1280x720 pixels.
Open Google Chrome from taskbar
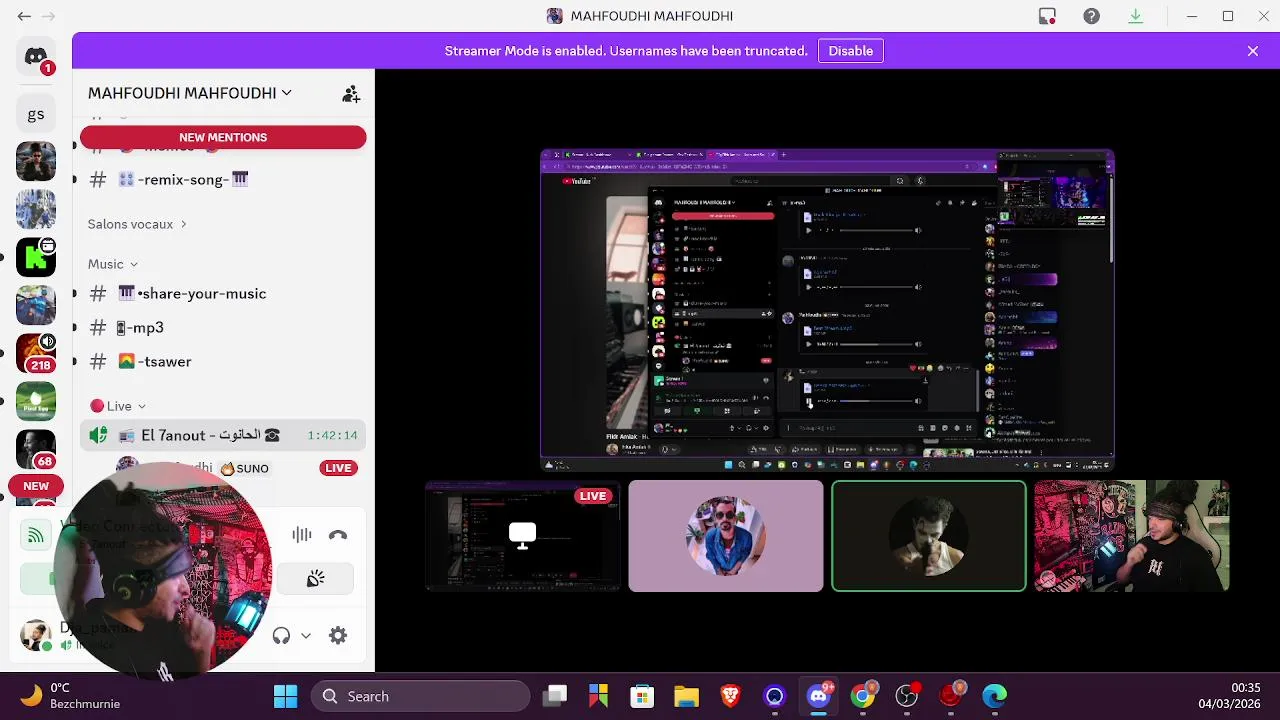[x=862, y=696]
